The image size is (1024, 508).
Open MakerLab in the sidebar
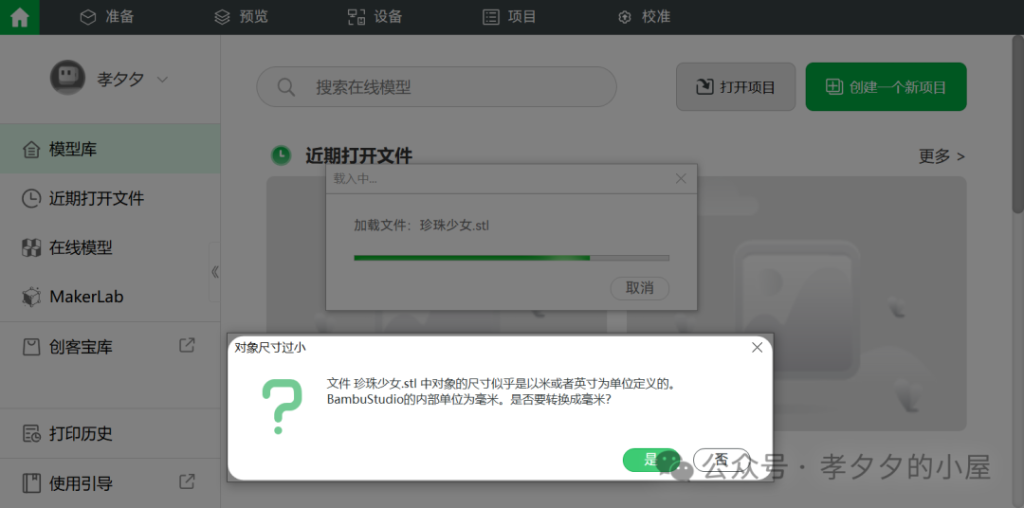[x=110, y=297]
